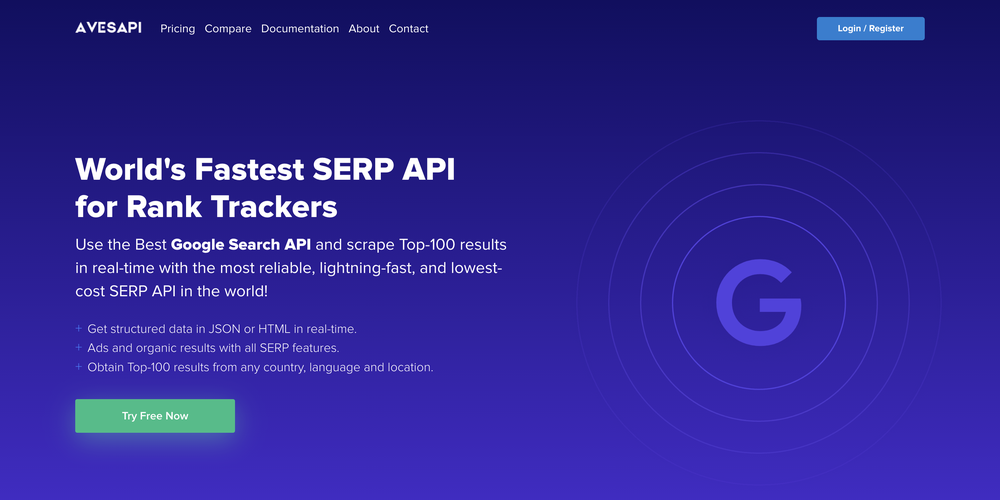
Task: Select the line about JSON or HTML data
Action: pos(222,329)
